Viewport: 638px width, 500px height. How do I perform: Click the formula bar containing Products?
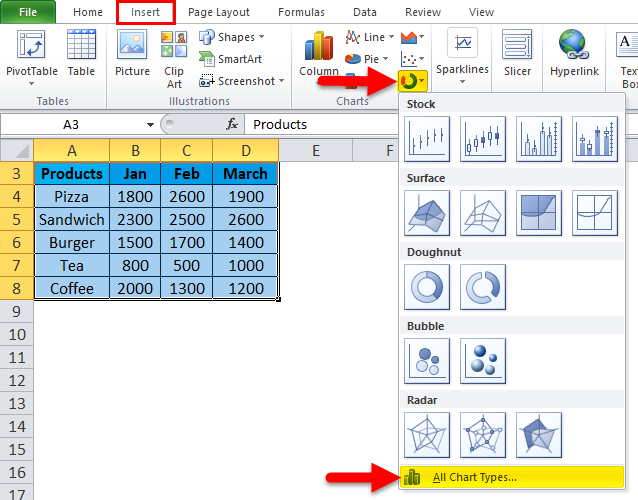pos(321,124)
